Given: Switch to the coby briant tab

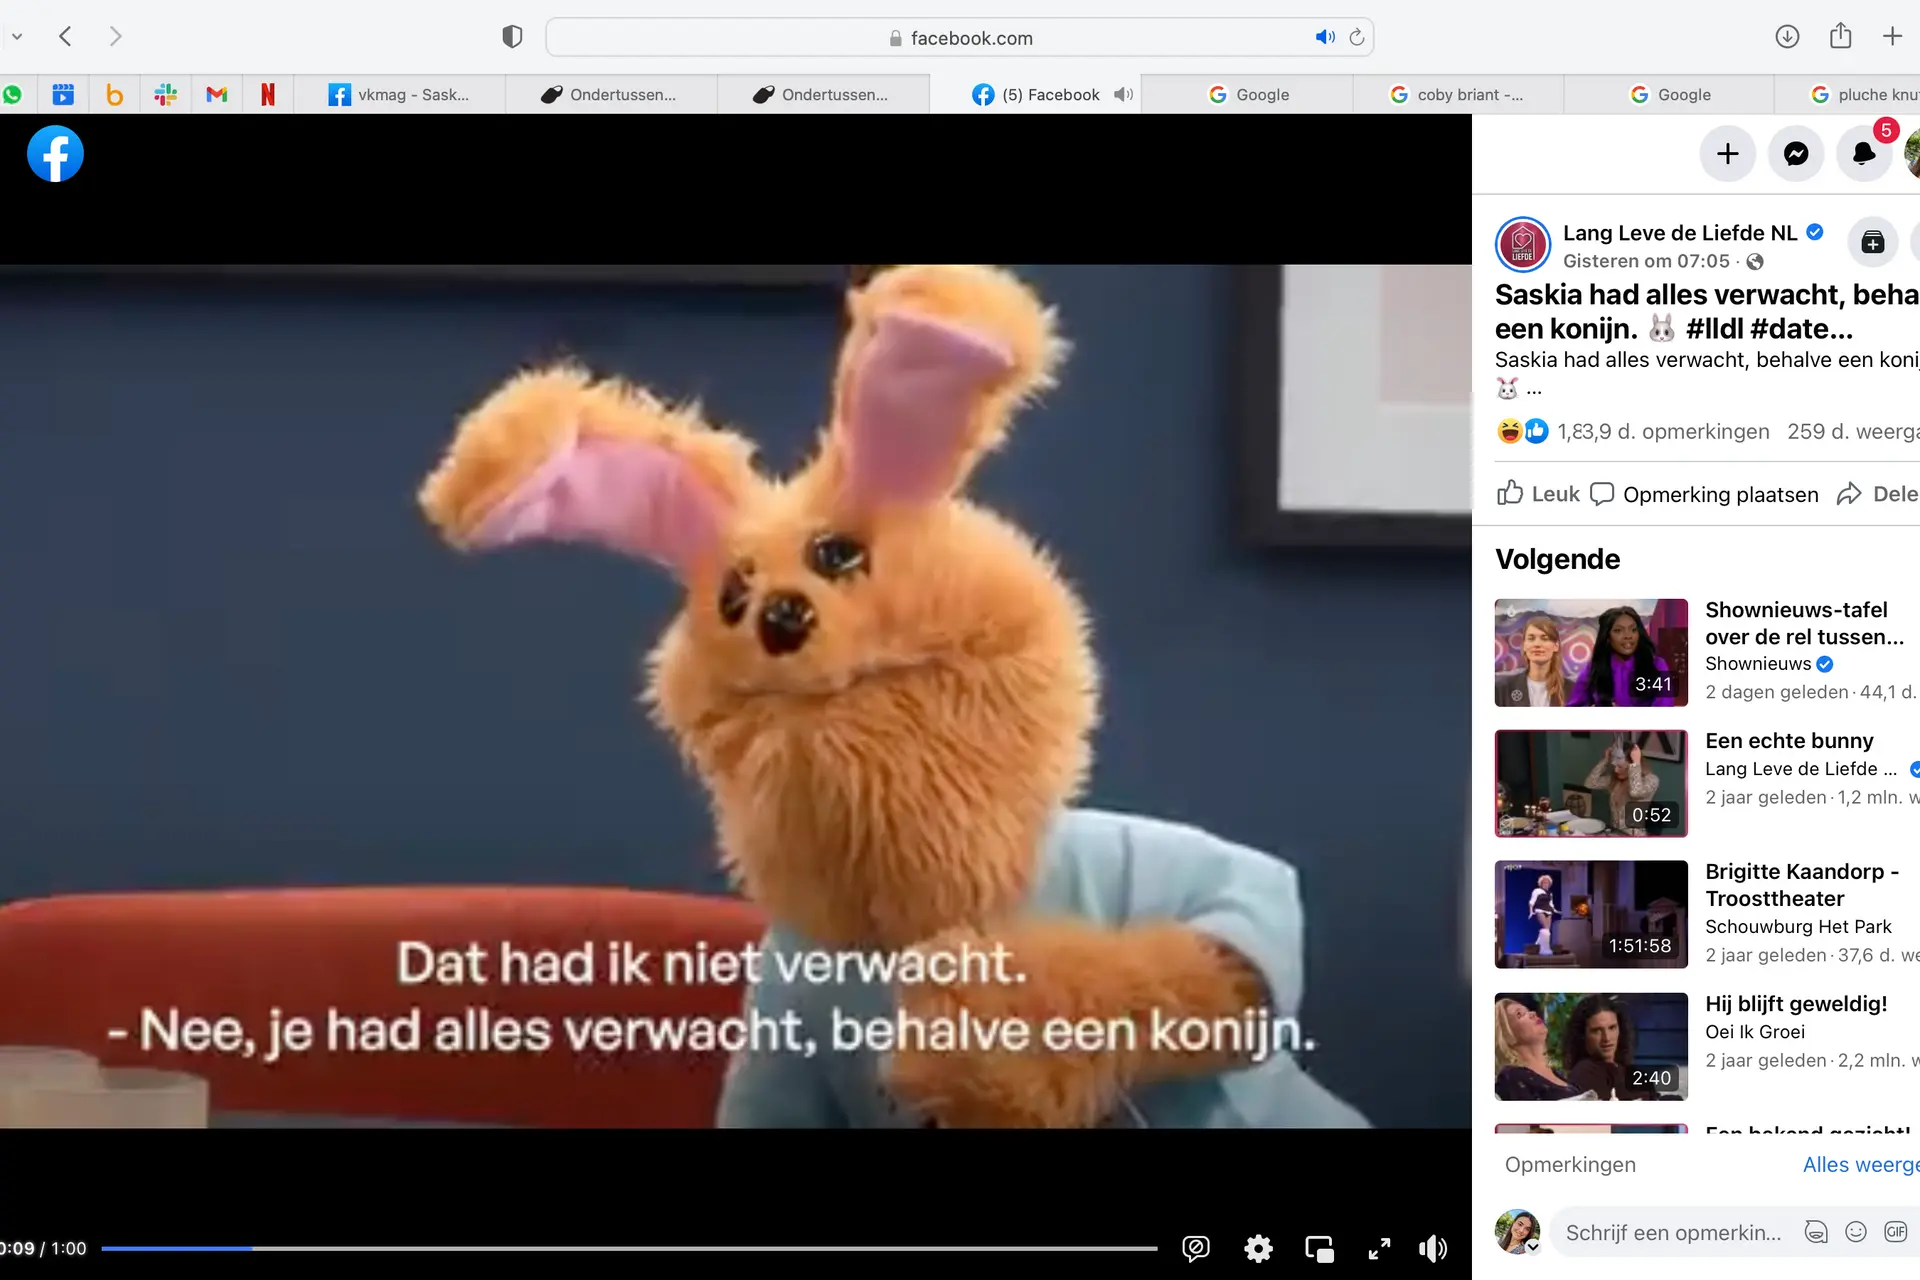Looking at the screenshot, I should click(1457, 94).
